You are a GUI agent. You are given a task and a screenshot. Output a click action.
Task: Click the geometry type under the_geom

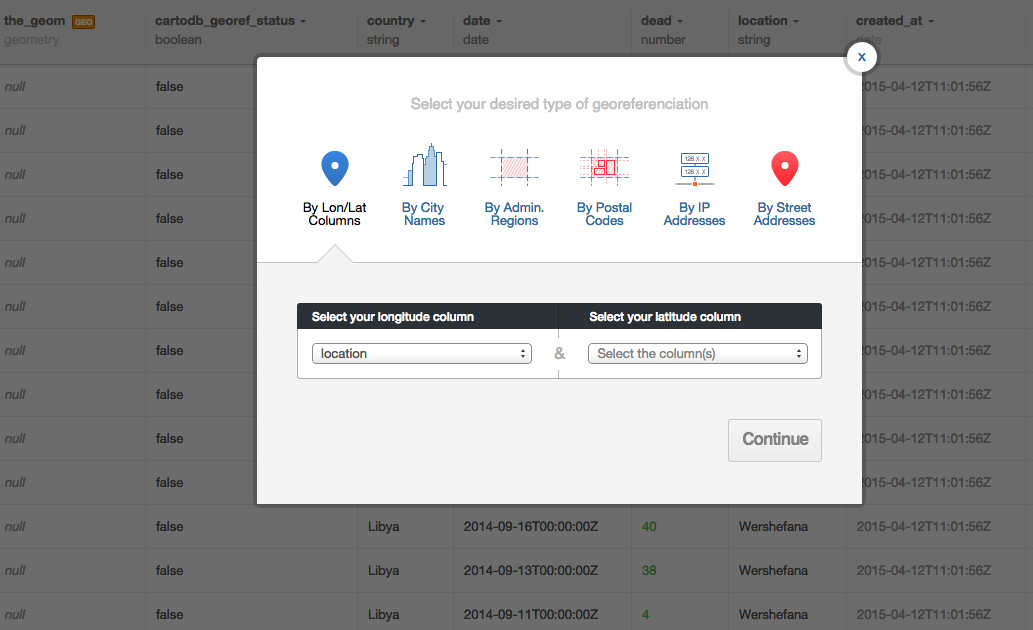32,40
